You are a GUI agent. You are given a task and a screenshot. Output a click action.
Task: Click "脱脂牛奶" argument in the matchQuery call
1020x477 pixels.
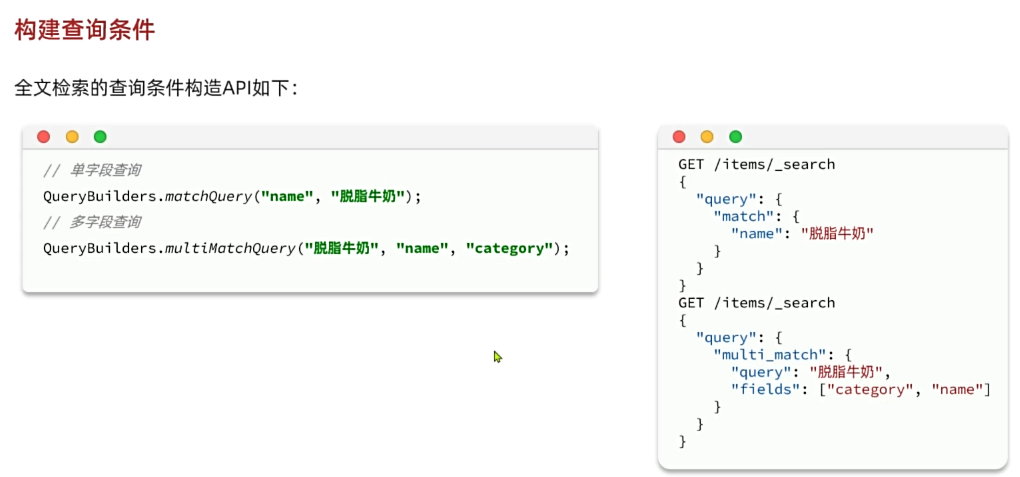point(371,196)
